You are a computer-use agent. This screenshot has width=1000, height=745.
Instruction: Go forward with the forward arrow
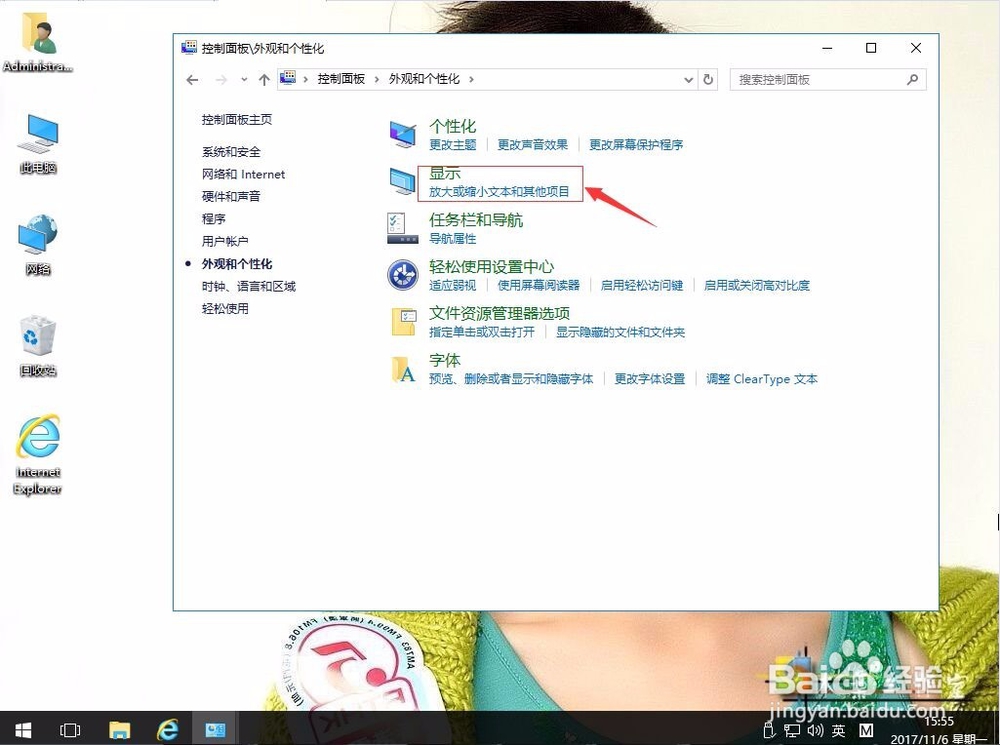pos(221,80)
